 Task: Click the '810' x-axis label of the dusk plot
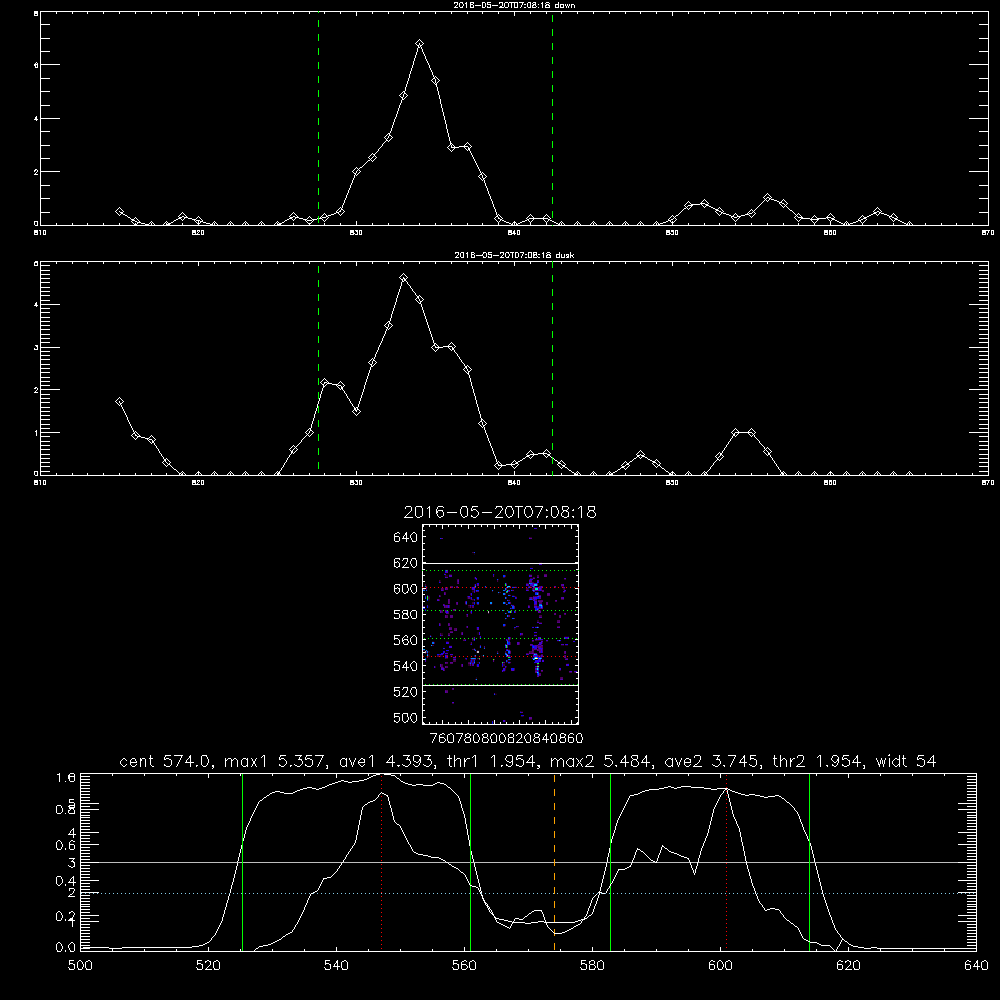click(40, 483)
